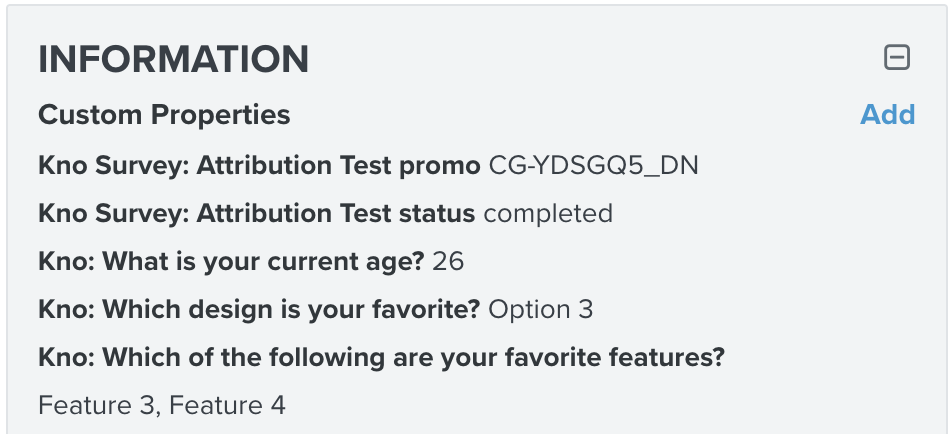Image resolution: width=952 pixels, height=434 pixels.
Task: Click the "completed" status value
Action: 548,213
